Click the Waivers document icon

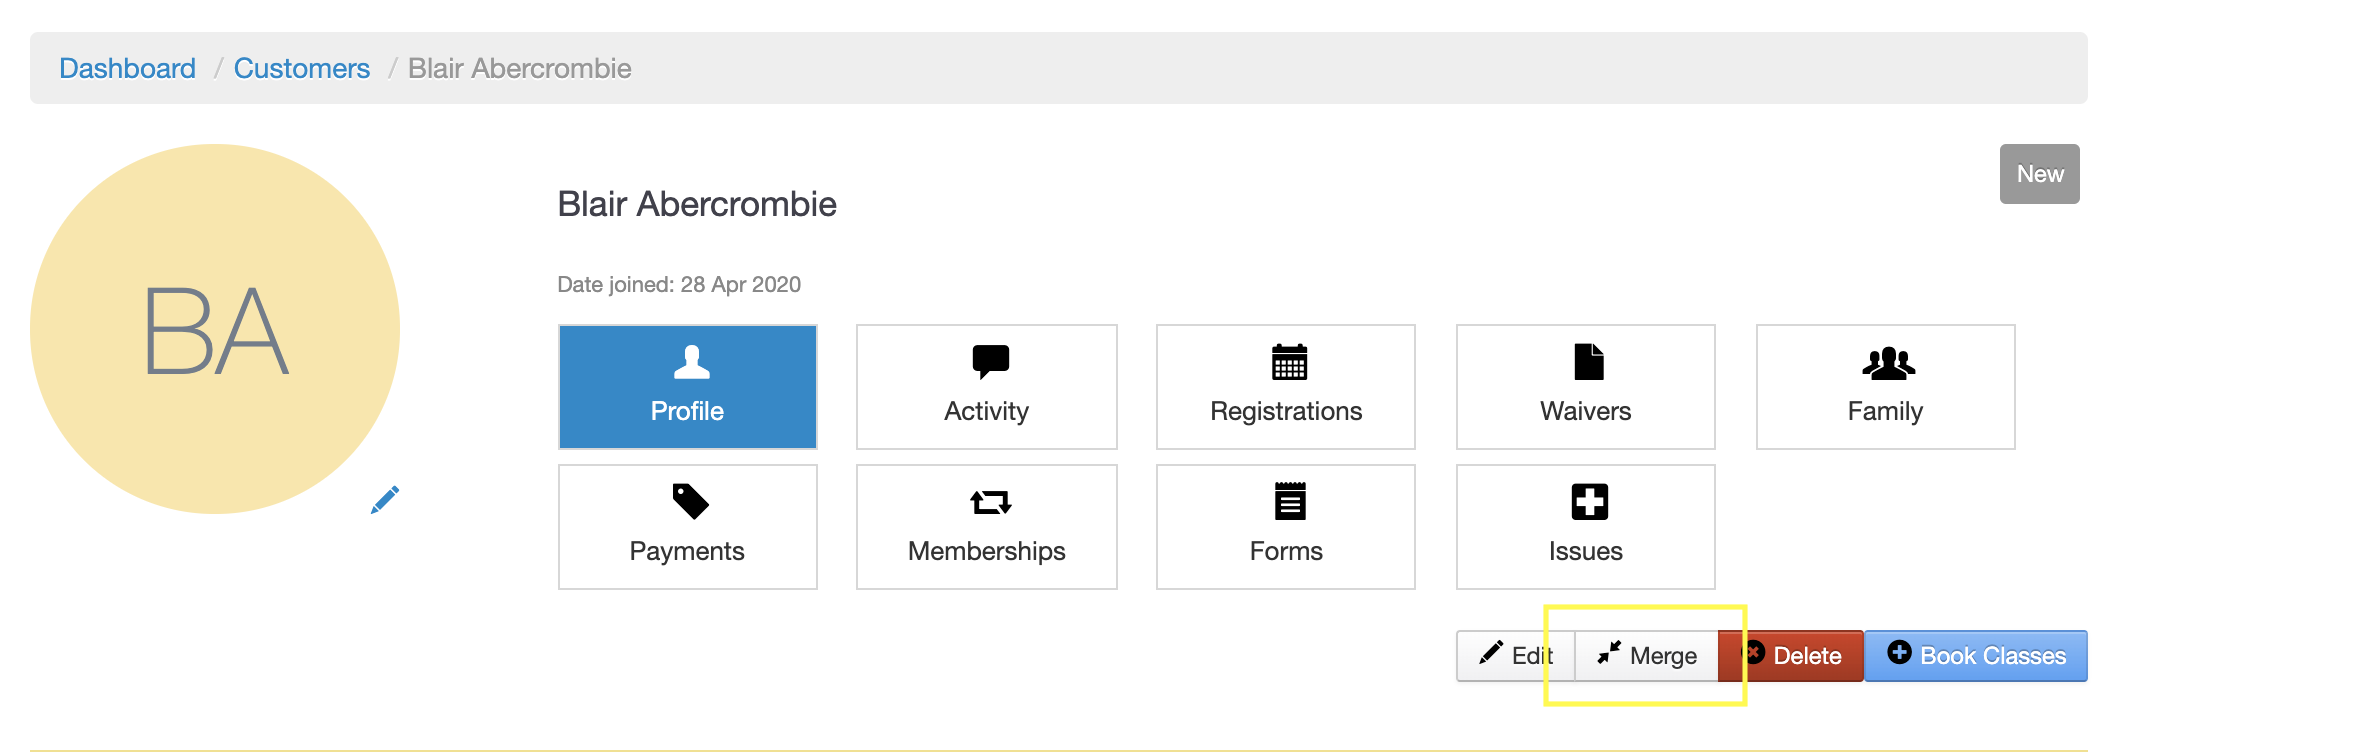(x=1588, y=362)
